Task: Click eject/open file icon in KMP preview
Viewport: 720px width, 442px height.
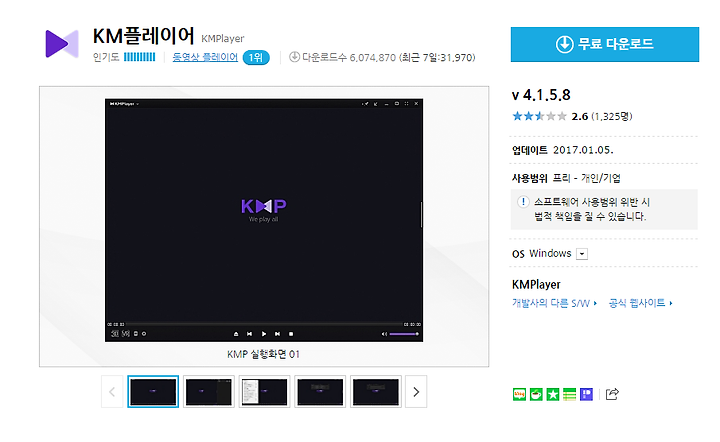Action: click(x=236, y=334)
